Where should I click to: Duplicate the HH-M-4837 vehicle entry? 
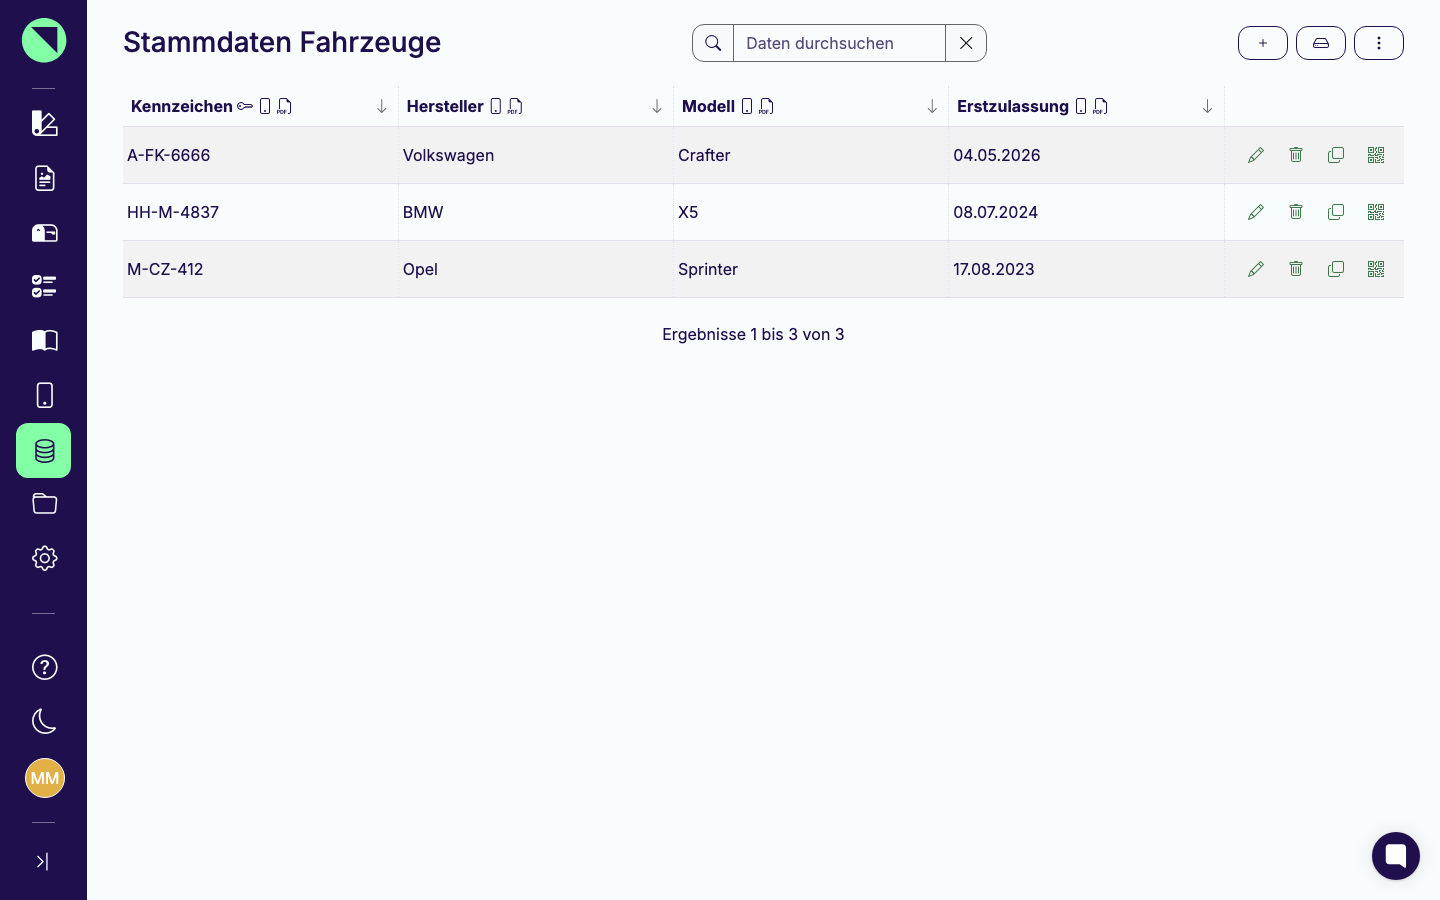click(x=1336, y=212)
